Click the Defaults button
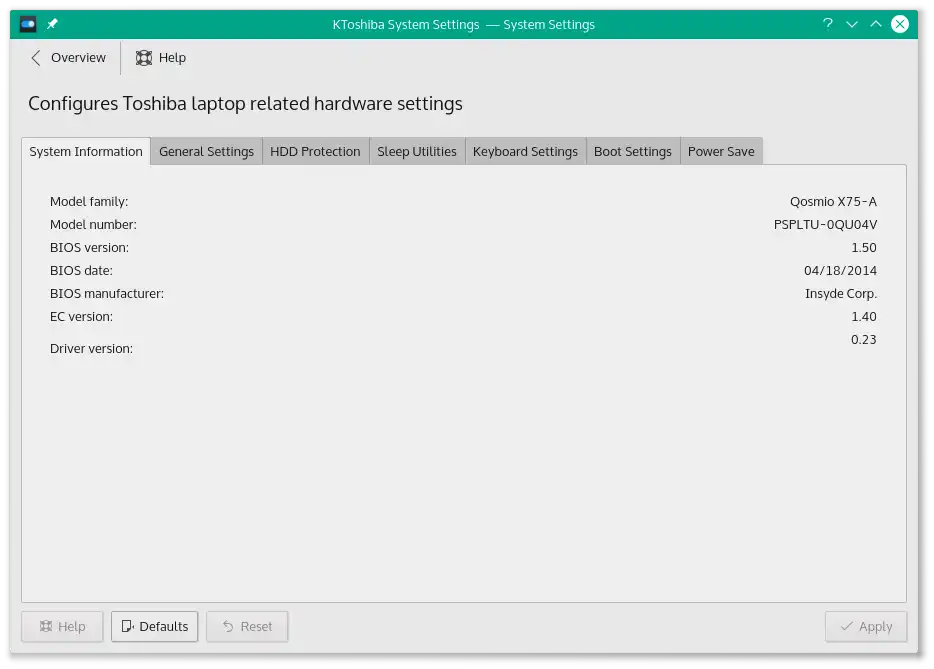The image size is (934, 669). [x=154, y=626]
